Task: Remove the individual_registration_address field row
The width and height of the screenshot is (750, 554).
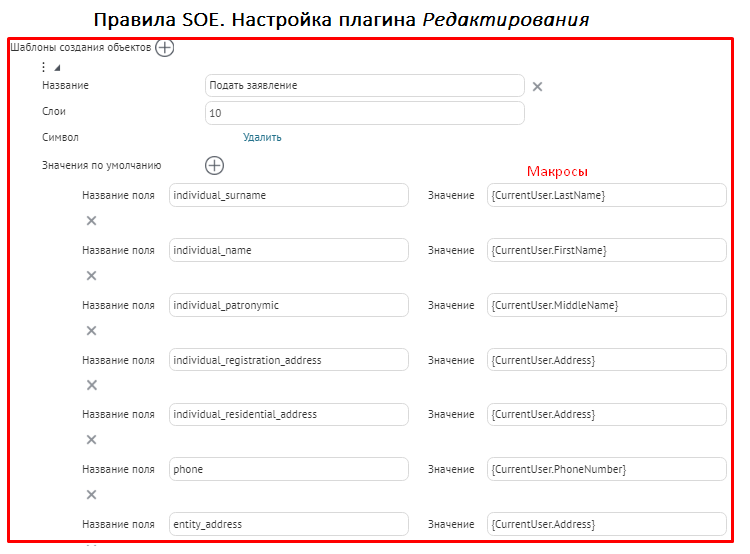Action: pyautogui.click(x=91, y=385)
